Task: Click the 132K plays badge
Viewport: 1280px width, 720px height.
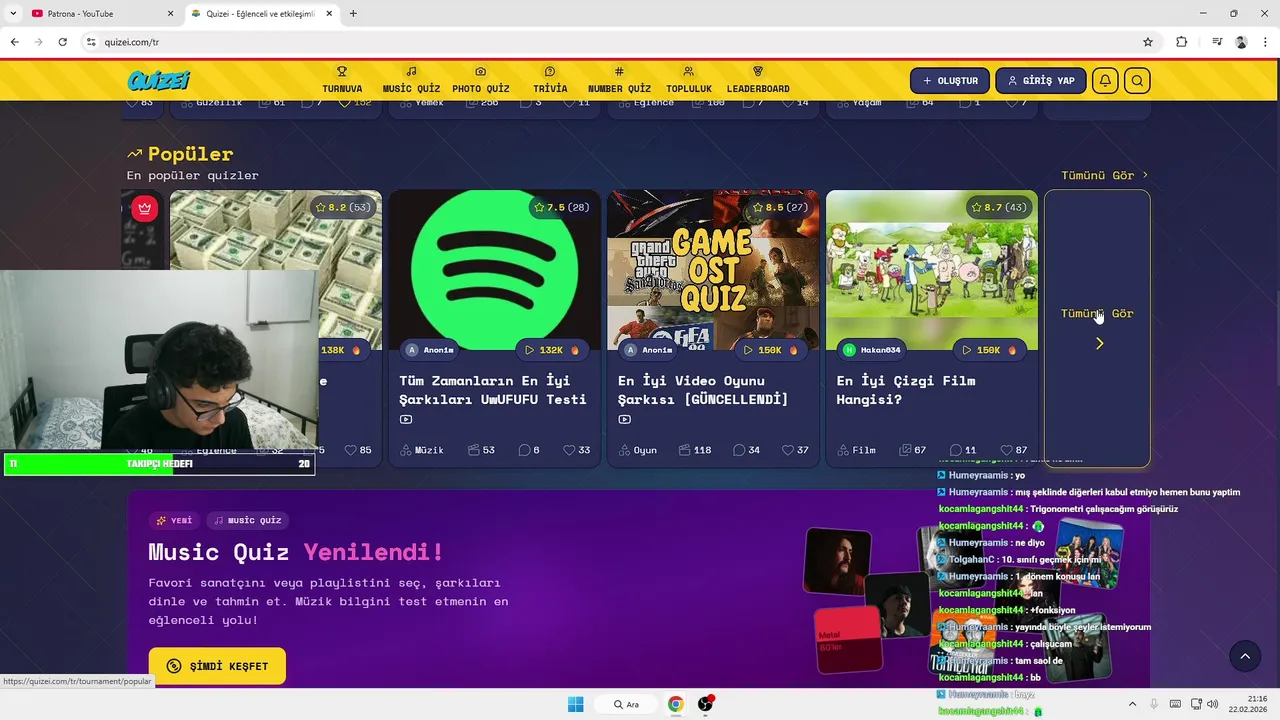Action: click(551, 350)
